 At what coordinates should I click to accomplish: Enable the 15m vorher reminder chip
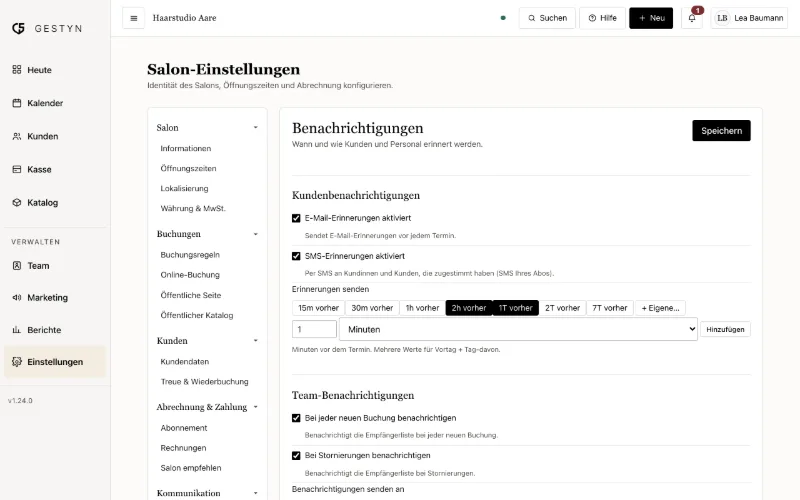pyautogui.click(x=318, y=308)
